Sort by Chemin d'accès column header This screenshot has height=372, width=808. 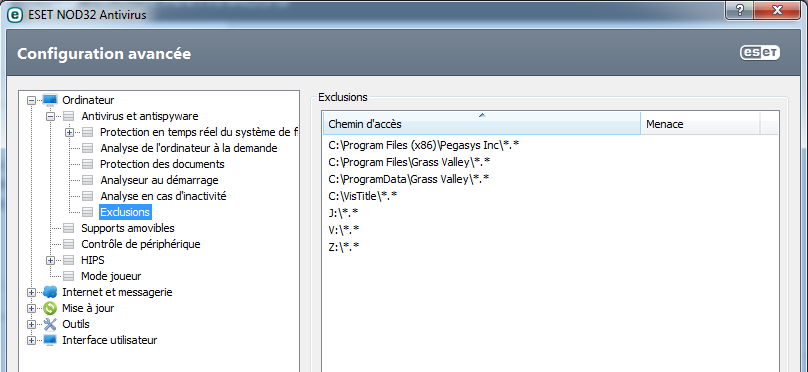482,124
